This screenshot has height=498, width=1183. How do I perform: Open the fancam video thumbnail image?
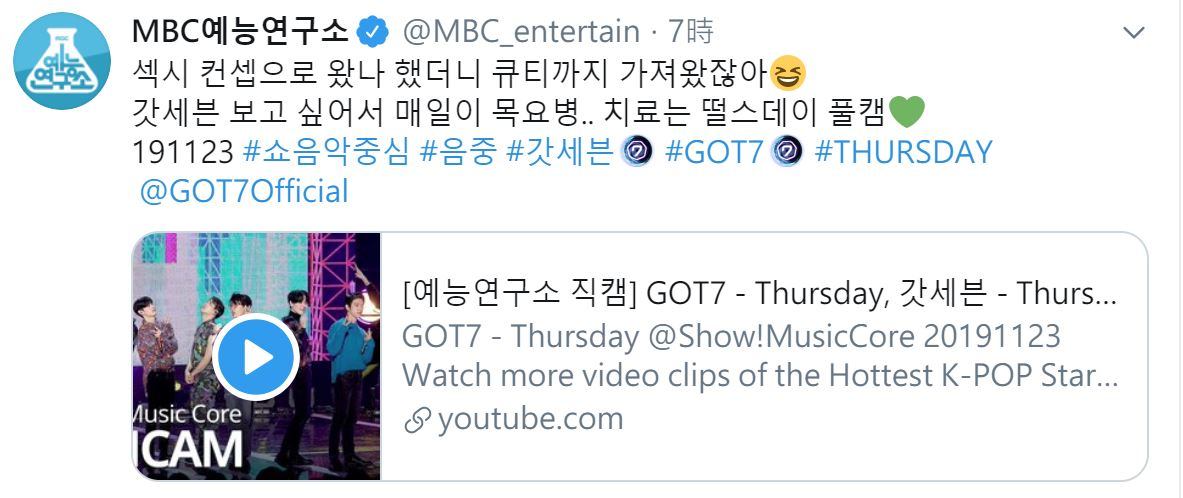click(257, 356)
